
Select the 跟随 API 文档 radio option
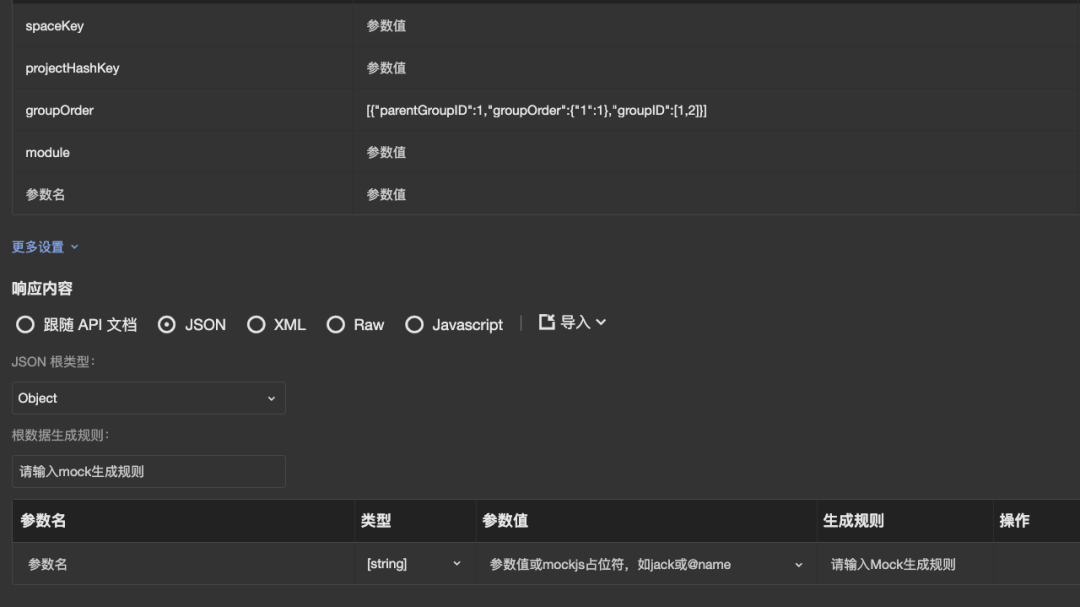25,325
